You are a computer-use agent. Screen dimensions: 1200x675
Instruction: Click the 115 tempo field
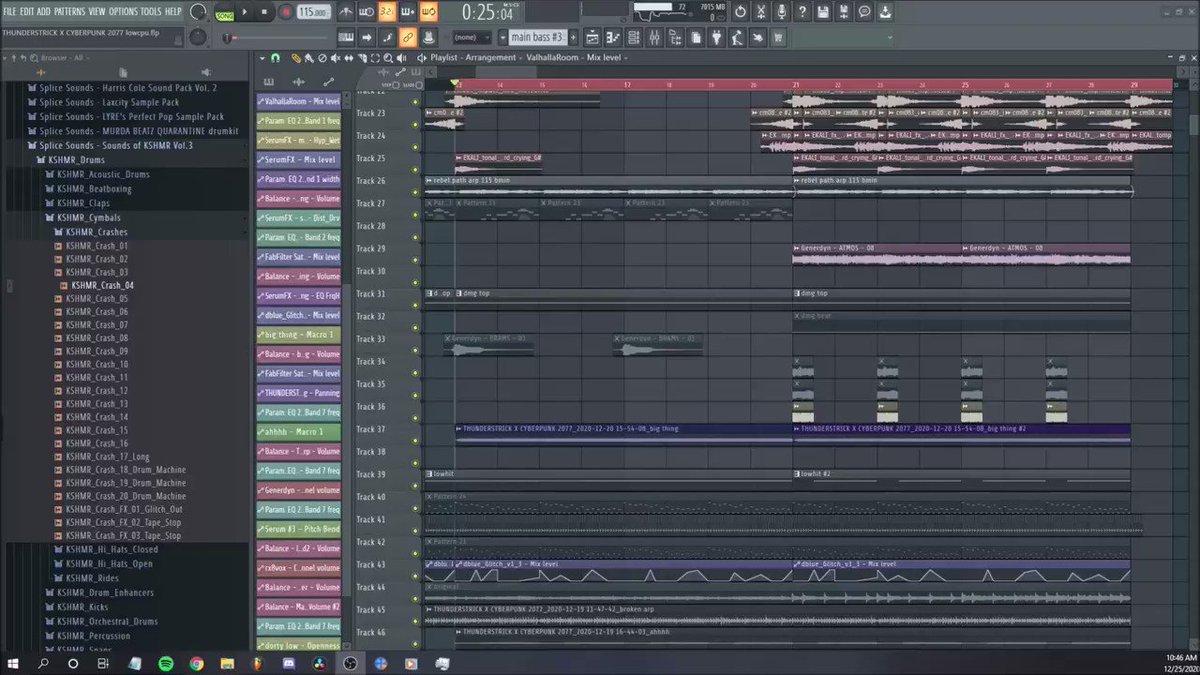[x=313, y=12]
